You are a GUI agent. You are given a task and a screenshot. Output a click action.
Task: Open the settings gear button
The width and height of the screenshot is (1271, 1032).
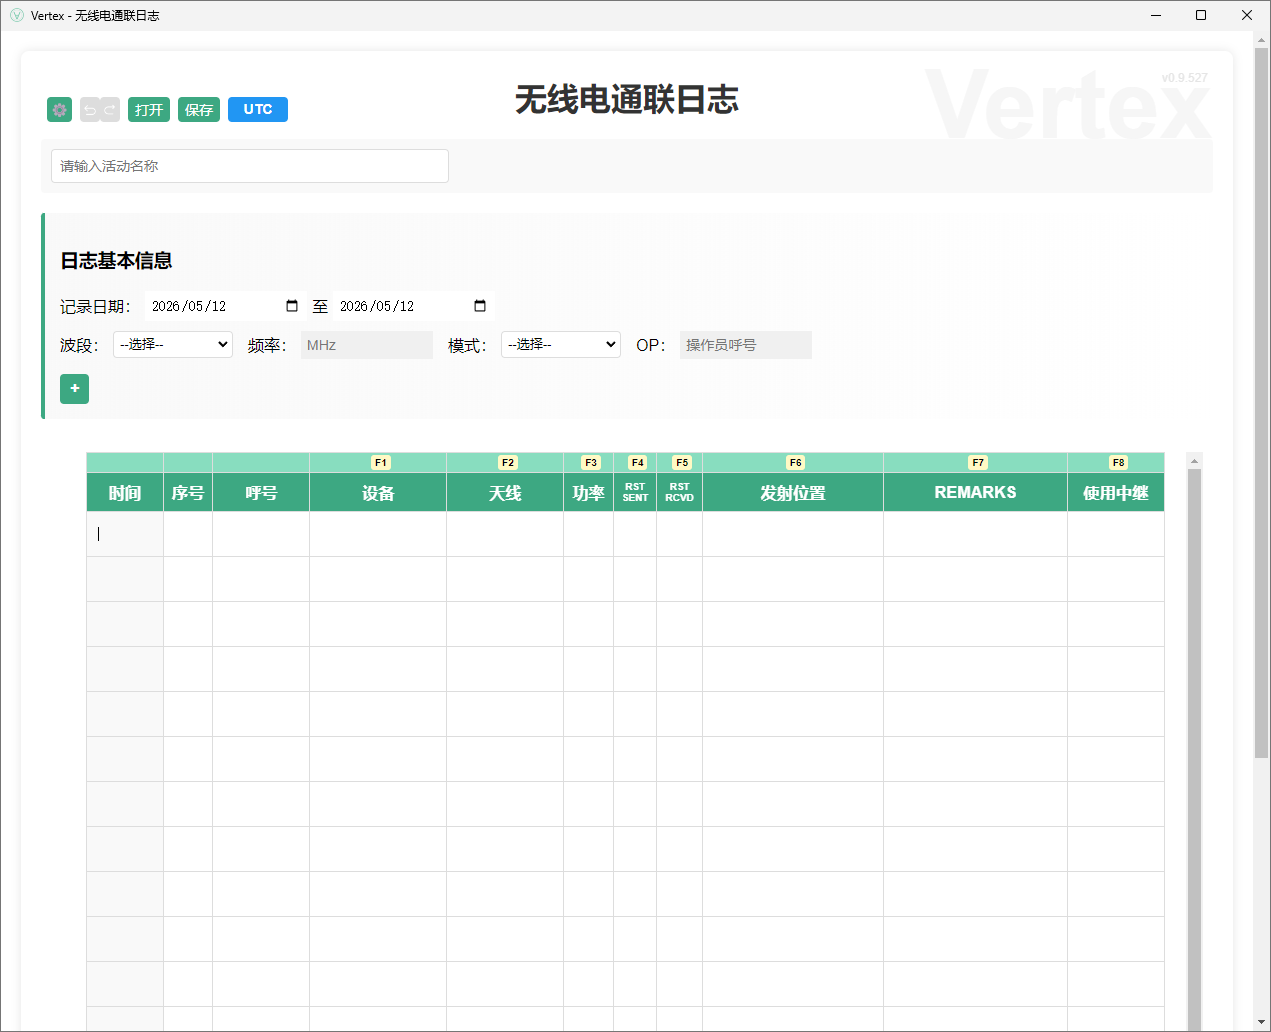click(59, 110)
